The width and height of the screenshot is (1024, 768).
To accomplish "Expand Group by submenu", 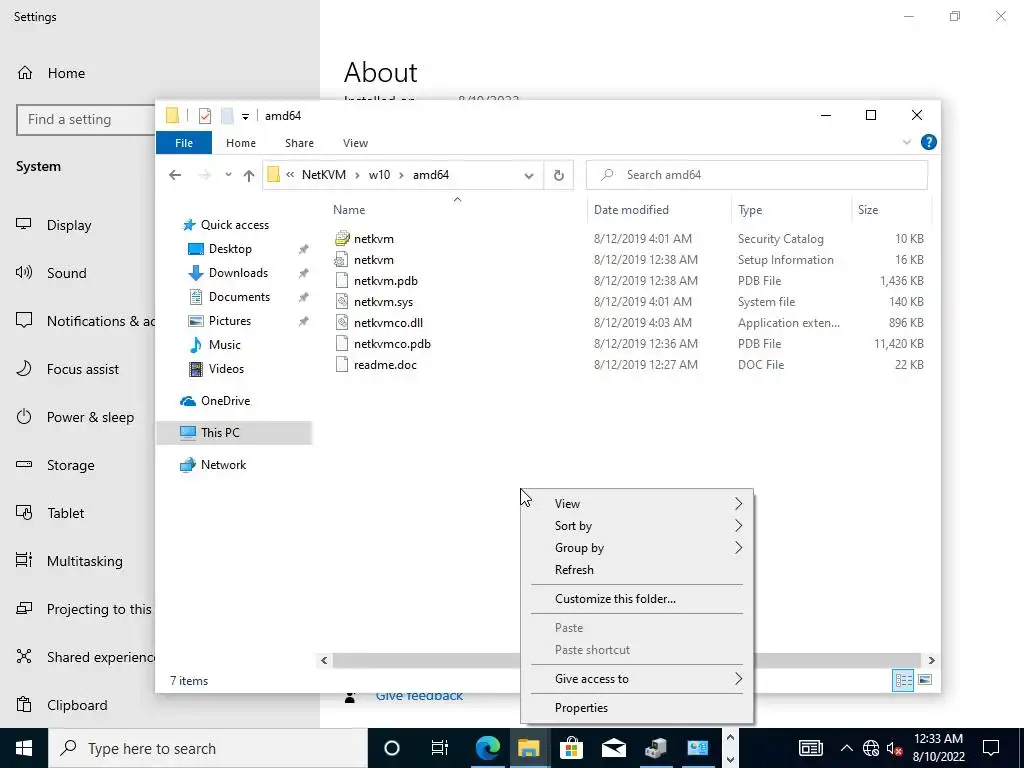I will [637, 548].
